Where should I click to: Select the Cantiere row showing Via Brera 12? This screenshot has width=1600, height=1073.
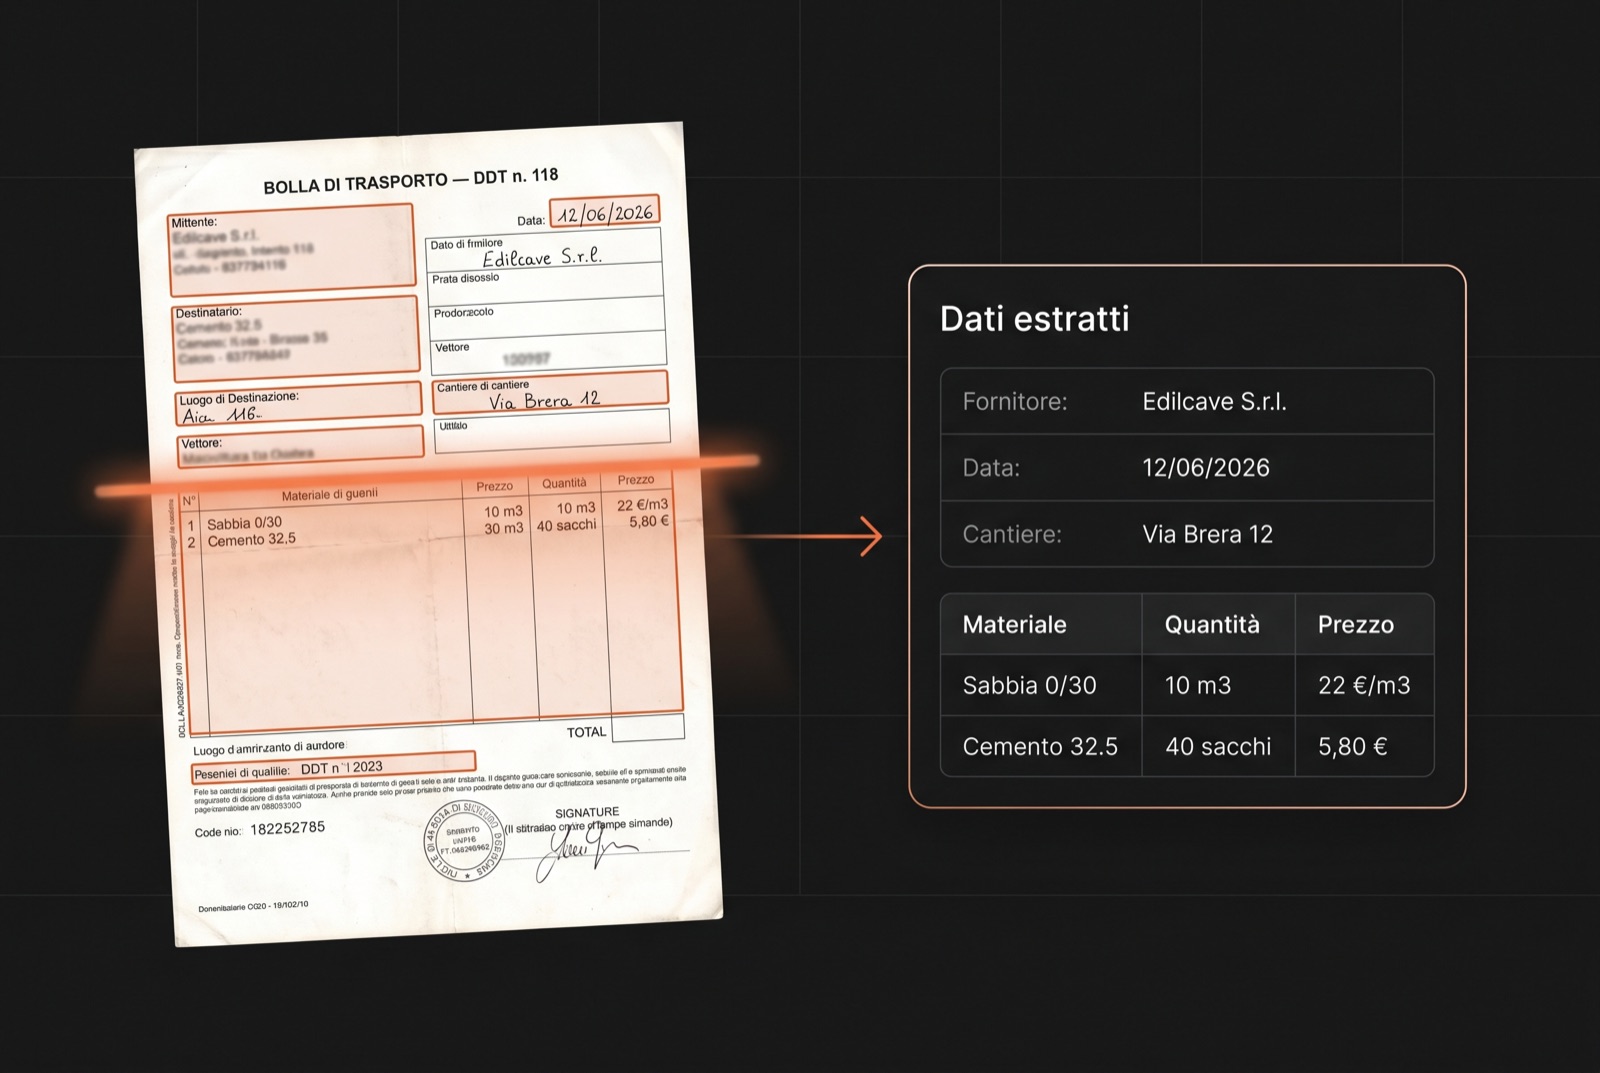click(1187, 534)
